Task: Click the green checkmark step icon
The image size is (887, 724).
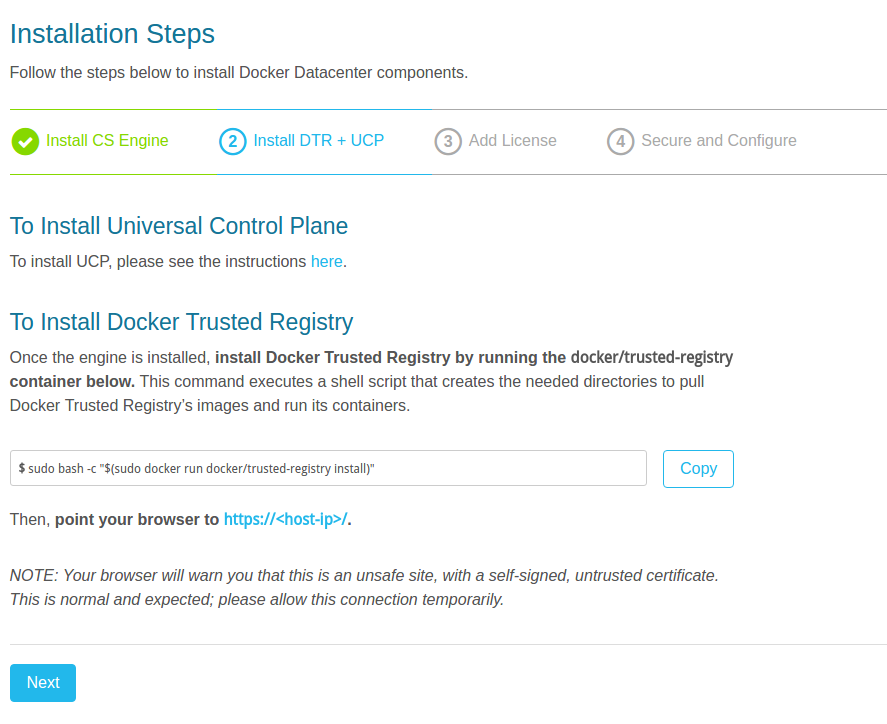Action: [25, 141]
